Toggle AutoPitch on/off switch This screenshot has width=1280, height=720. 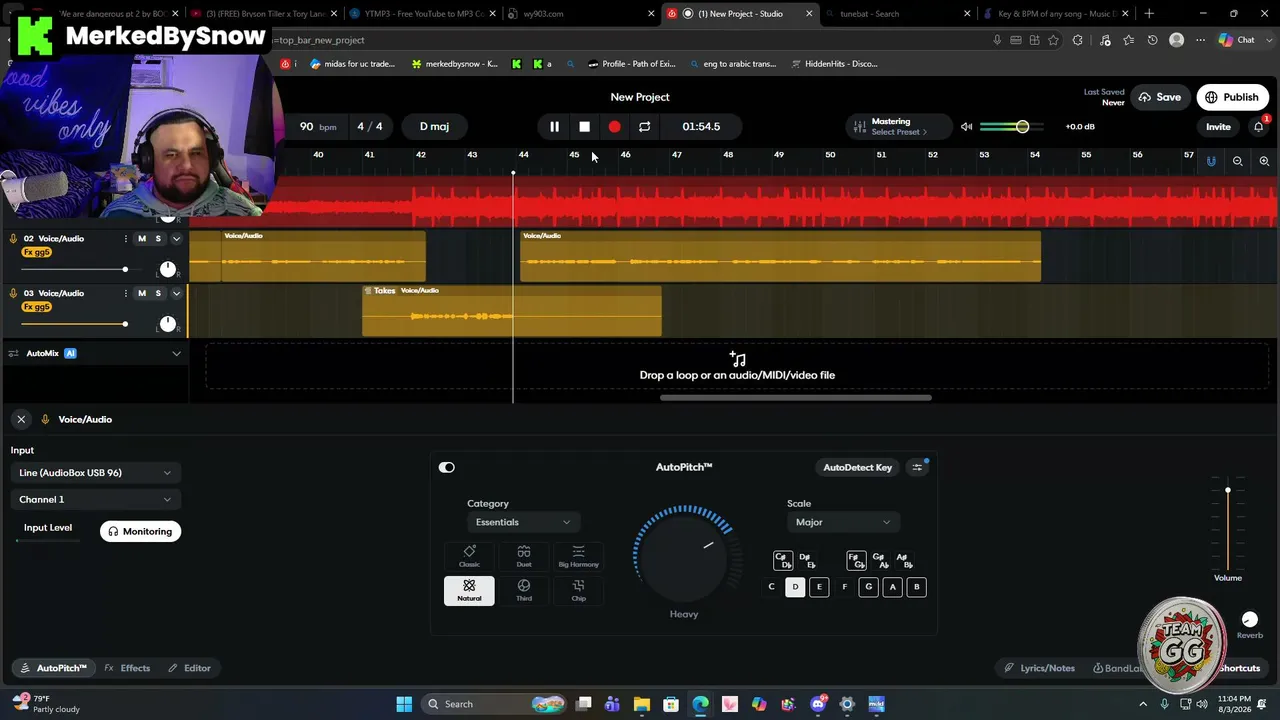pos(447,467)
